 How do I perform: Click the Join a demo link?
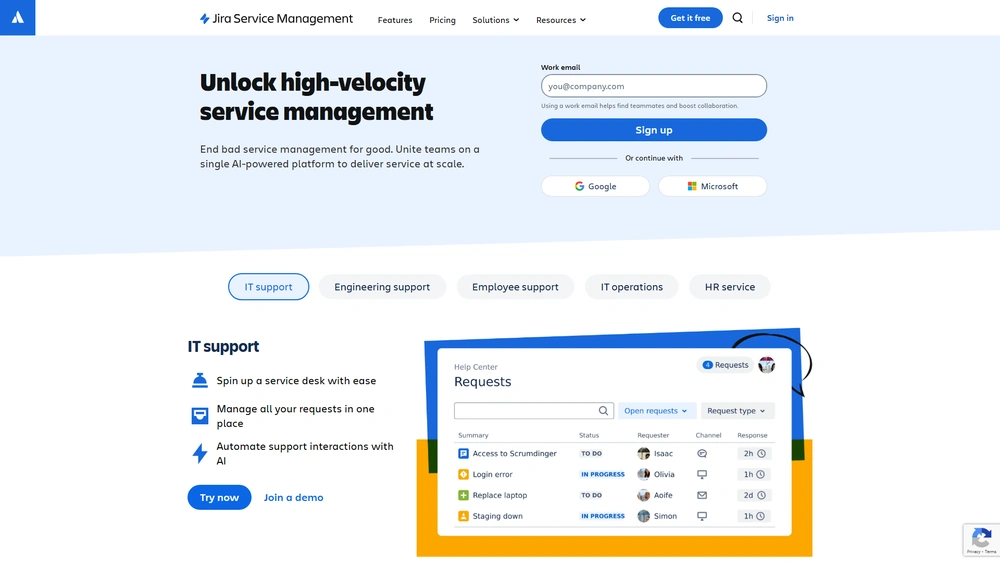(x=293, y=497)
